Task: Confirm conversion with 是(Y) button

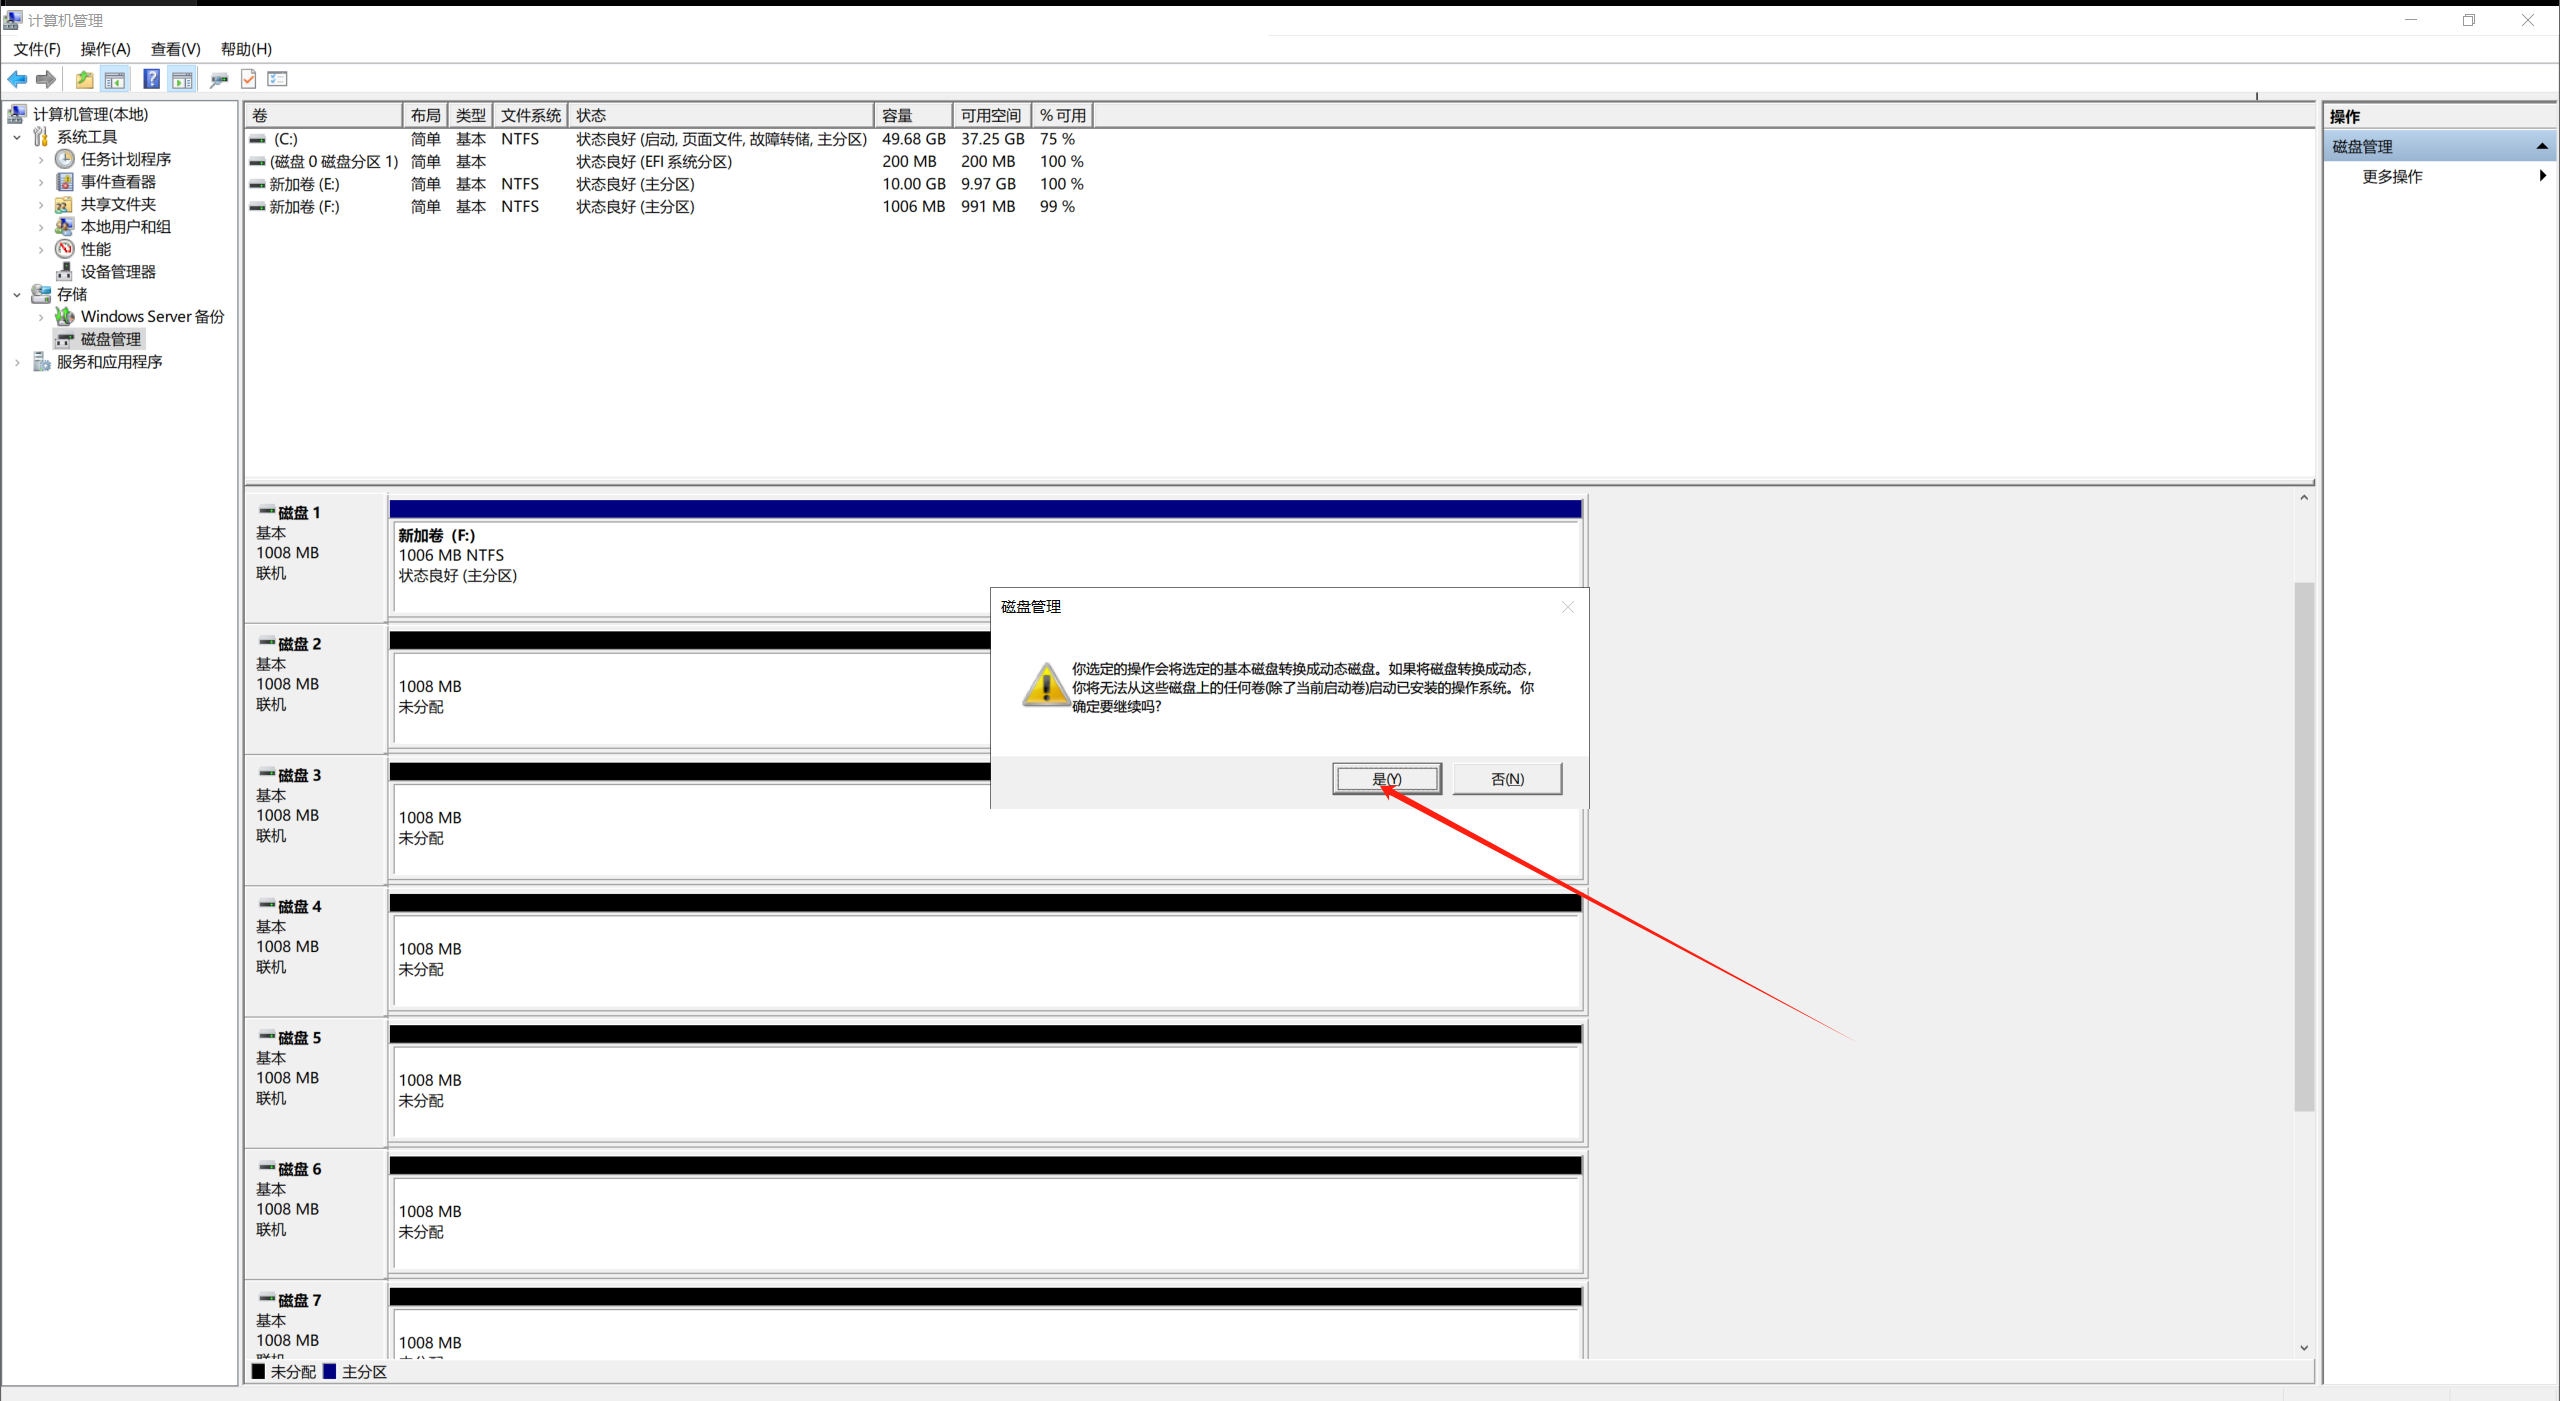Action: tap(1386, 779)
